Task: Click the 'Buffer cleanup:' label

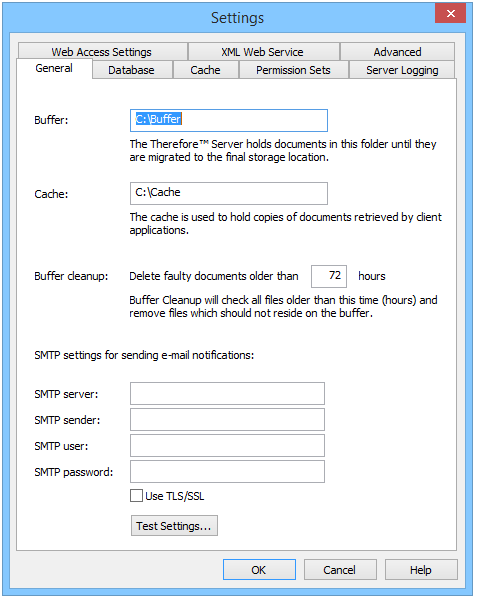Action: click(x=71, y=276)
